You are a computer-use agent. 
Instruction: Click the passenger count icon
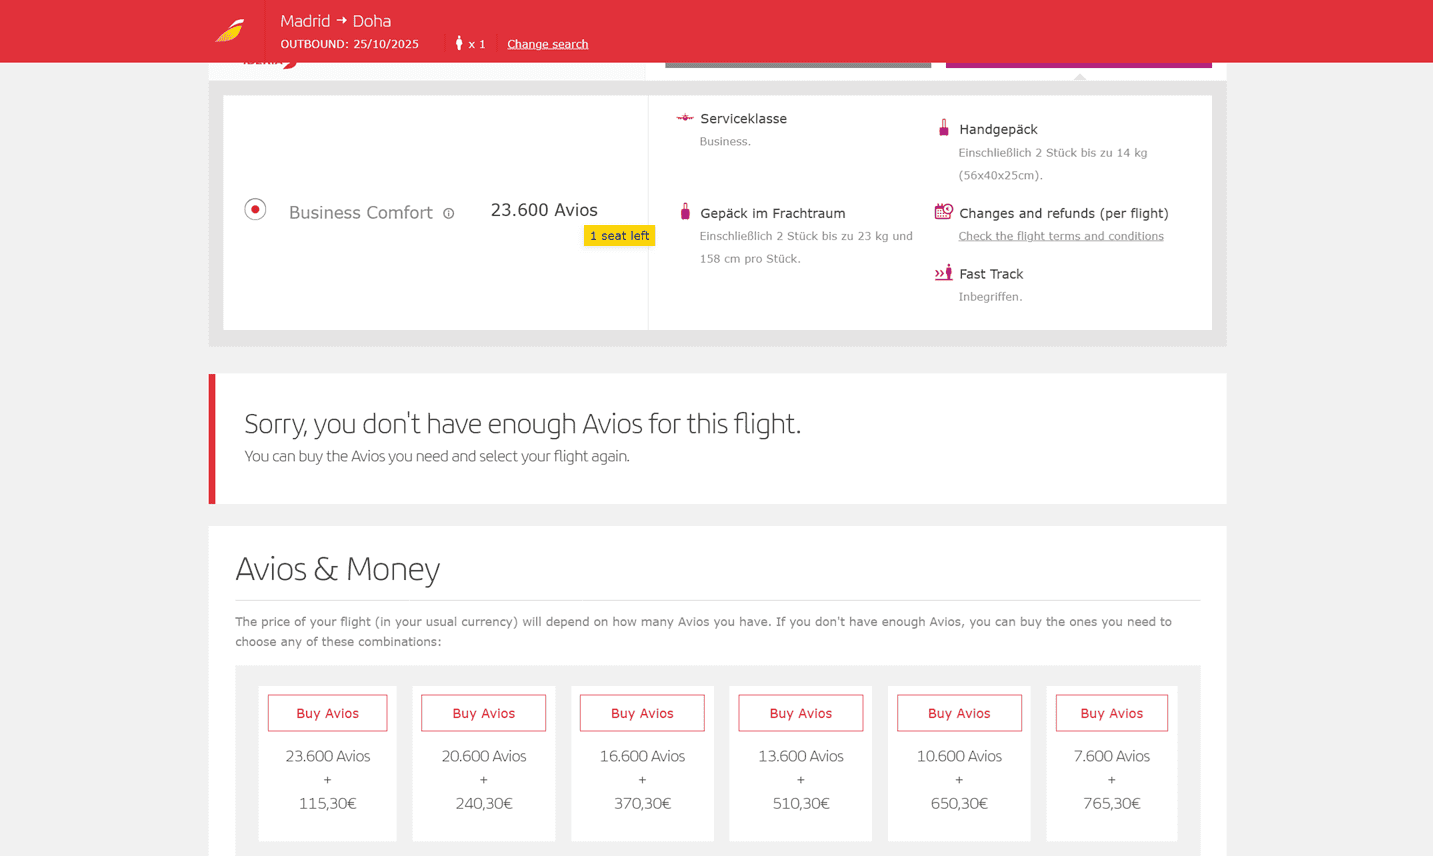coord(459,43)
